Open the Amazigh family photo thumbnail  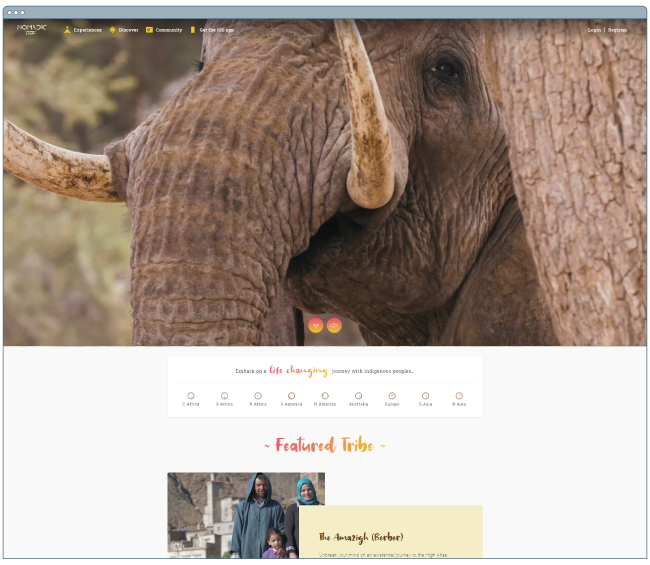[245, 515]
